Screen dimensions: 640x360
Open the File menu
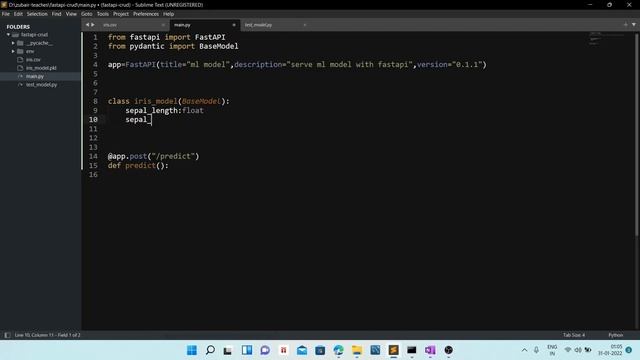click(6, 14)
